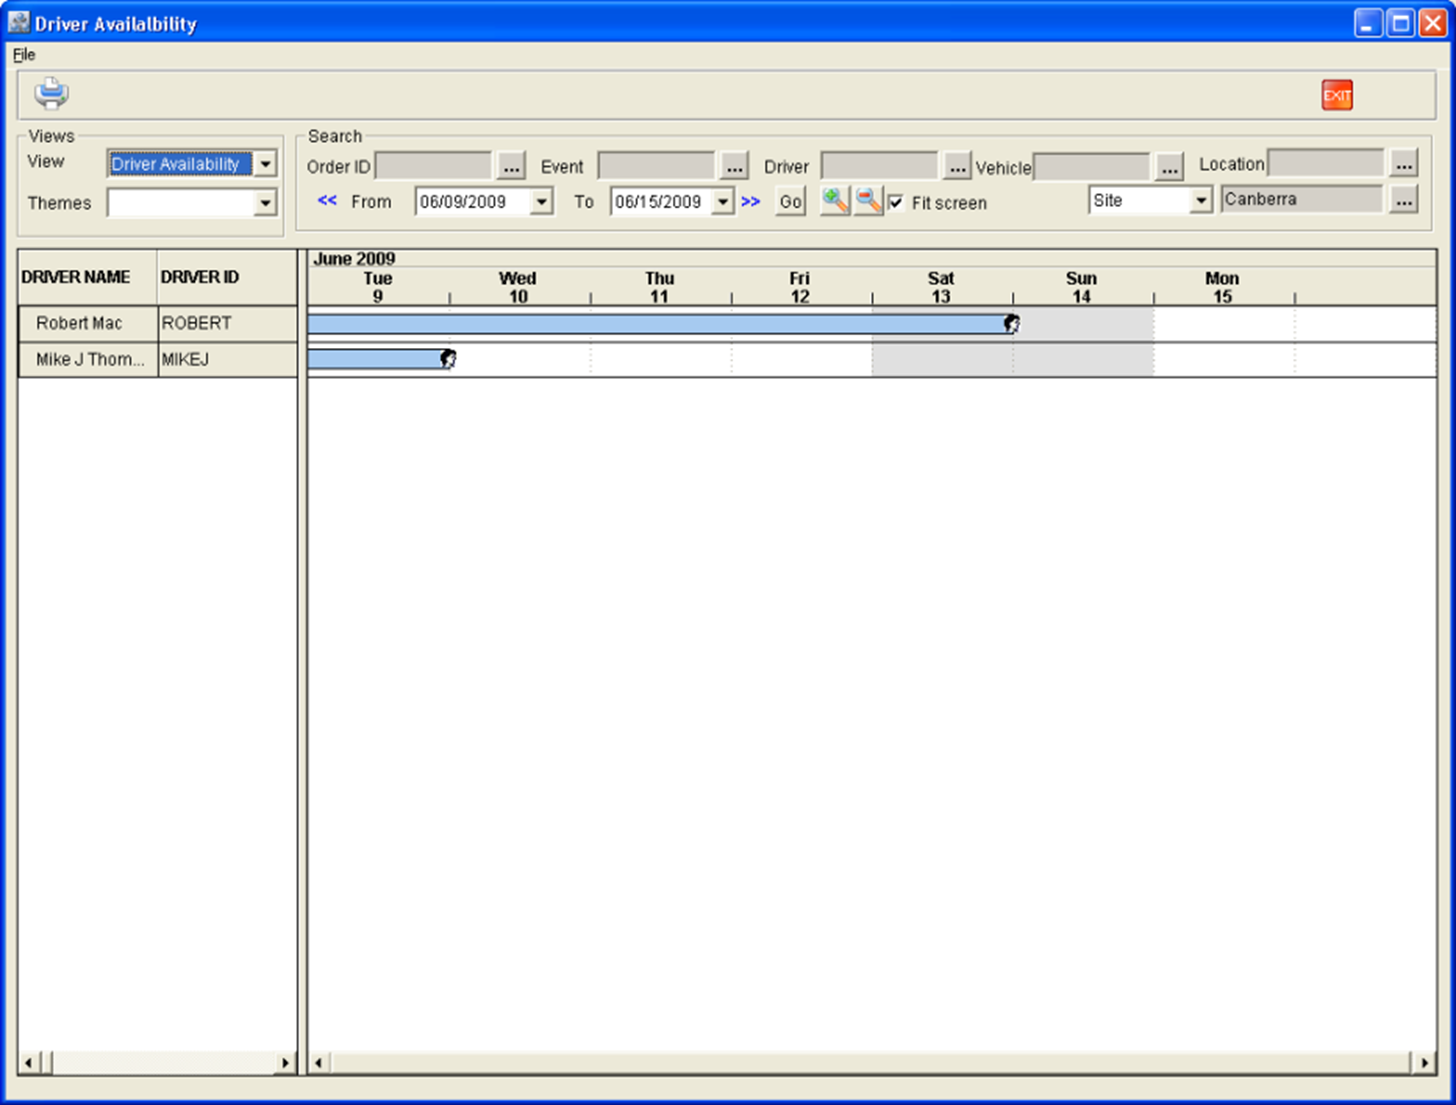This screenshot has width=1456, height=1105.
Task: Click Robert Mac availability bar
Action: tap(659, 324)
